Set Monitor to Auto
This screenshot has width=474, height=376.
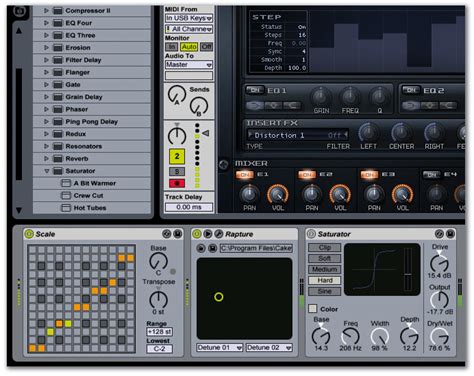click(x=189, y=47)
